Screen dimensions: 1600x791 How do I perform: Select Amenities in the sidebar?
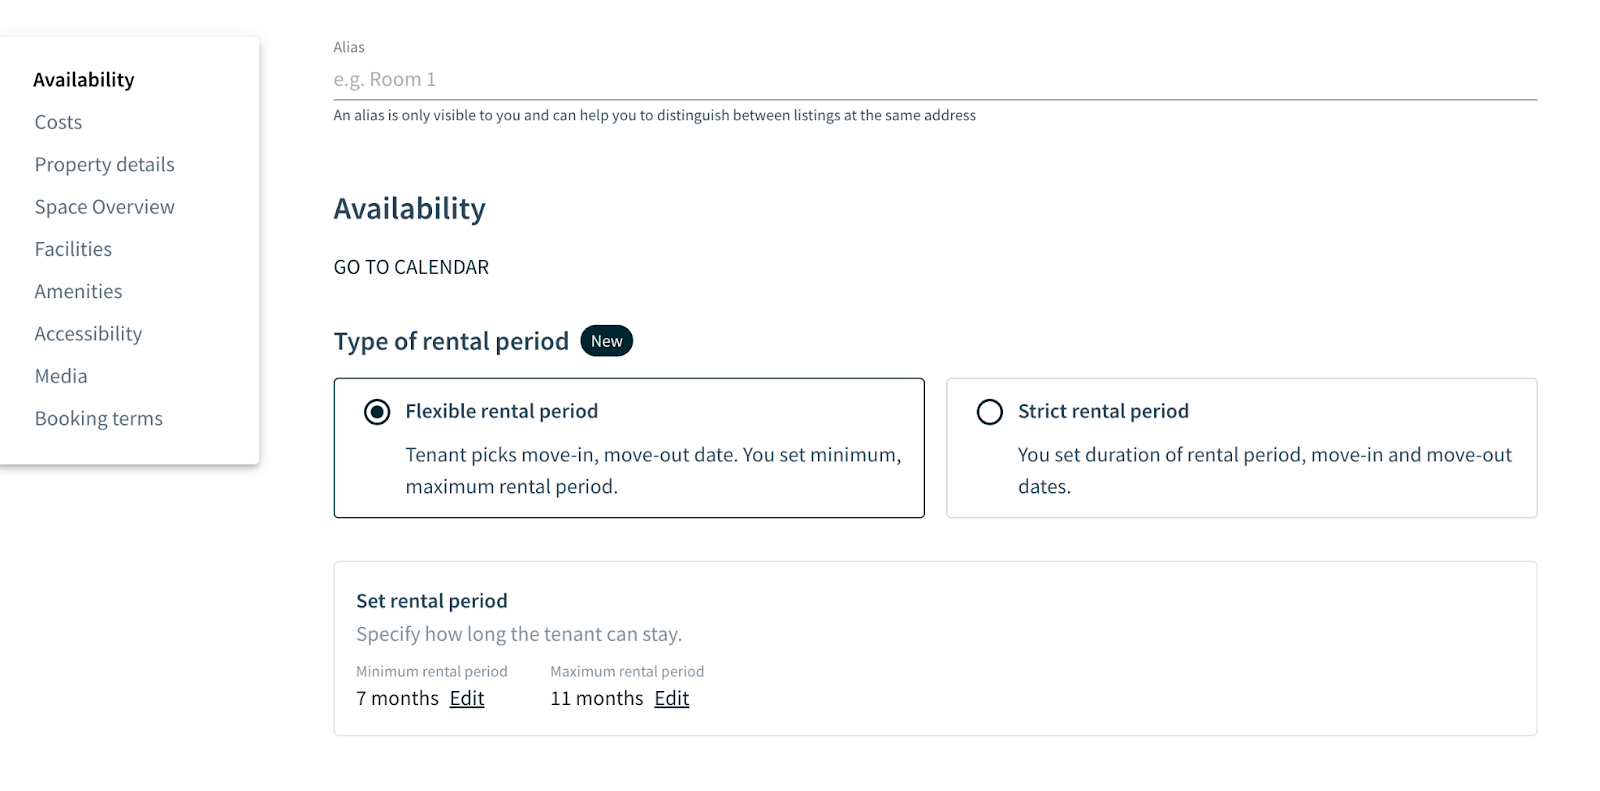pos(78,291)
